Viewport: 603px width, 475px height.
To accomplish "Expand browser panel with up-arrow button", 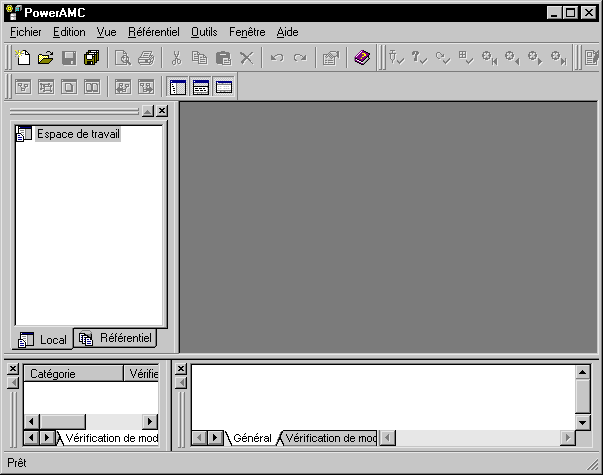I will [148, 111].
